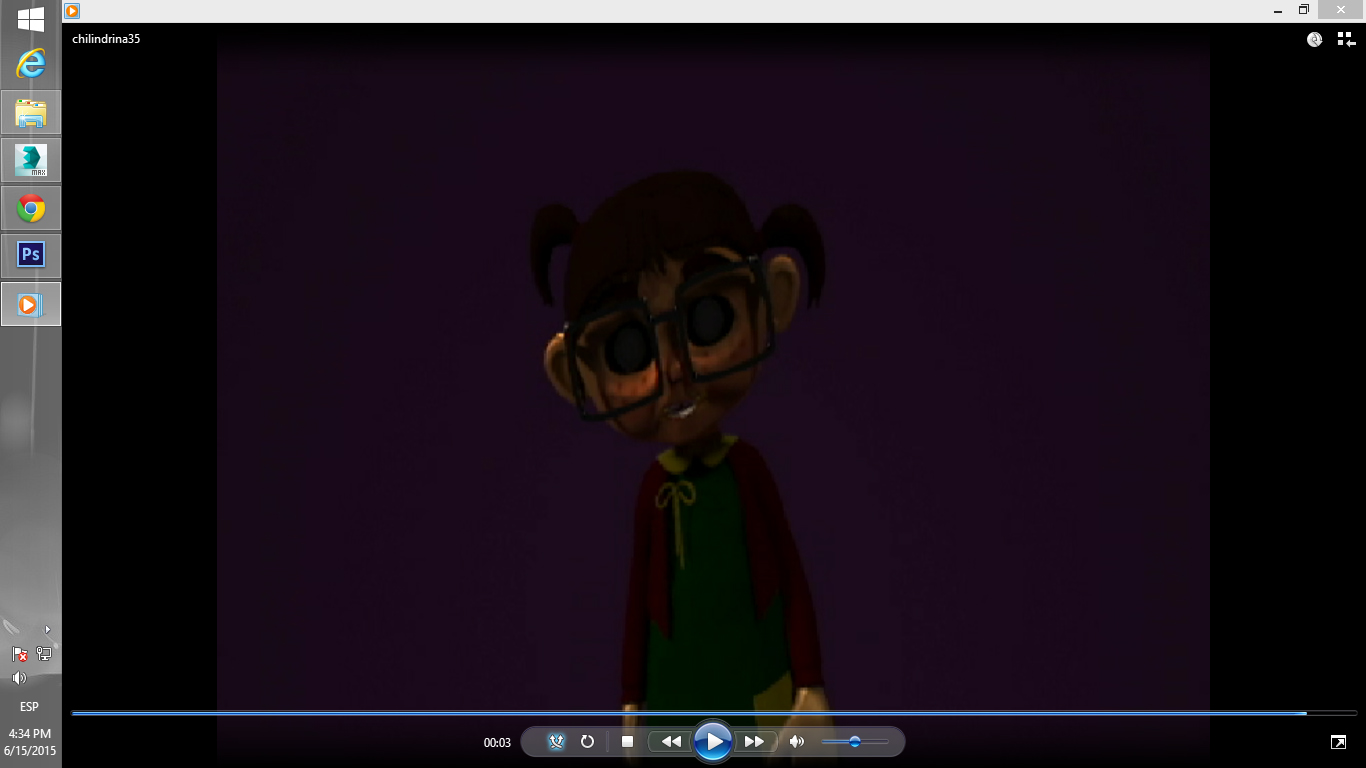Open File Explorer from the taskbar
The height and width of the screenshot is (768, 1366).
click(31, 112)
